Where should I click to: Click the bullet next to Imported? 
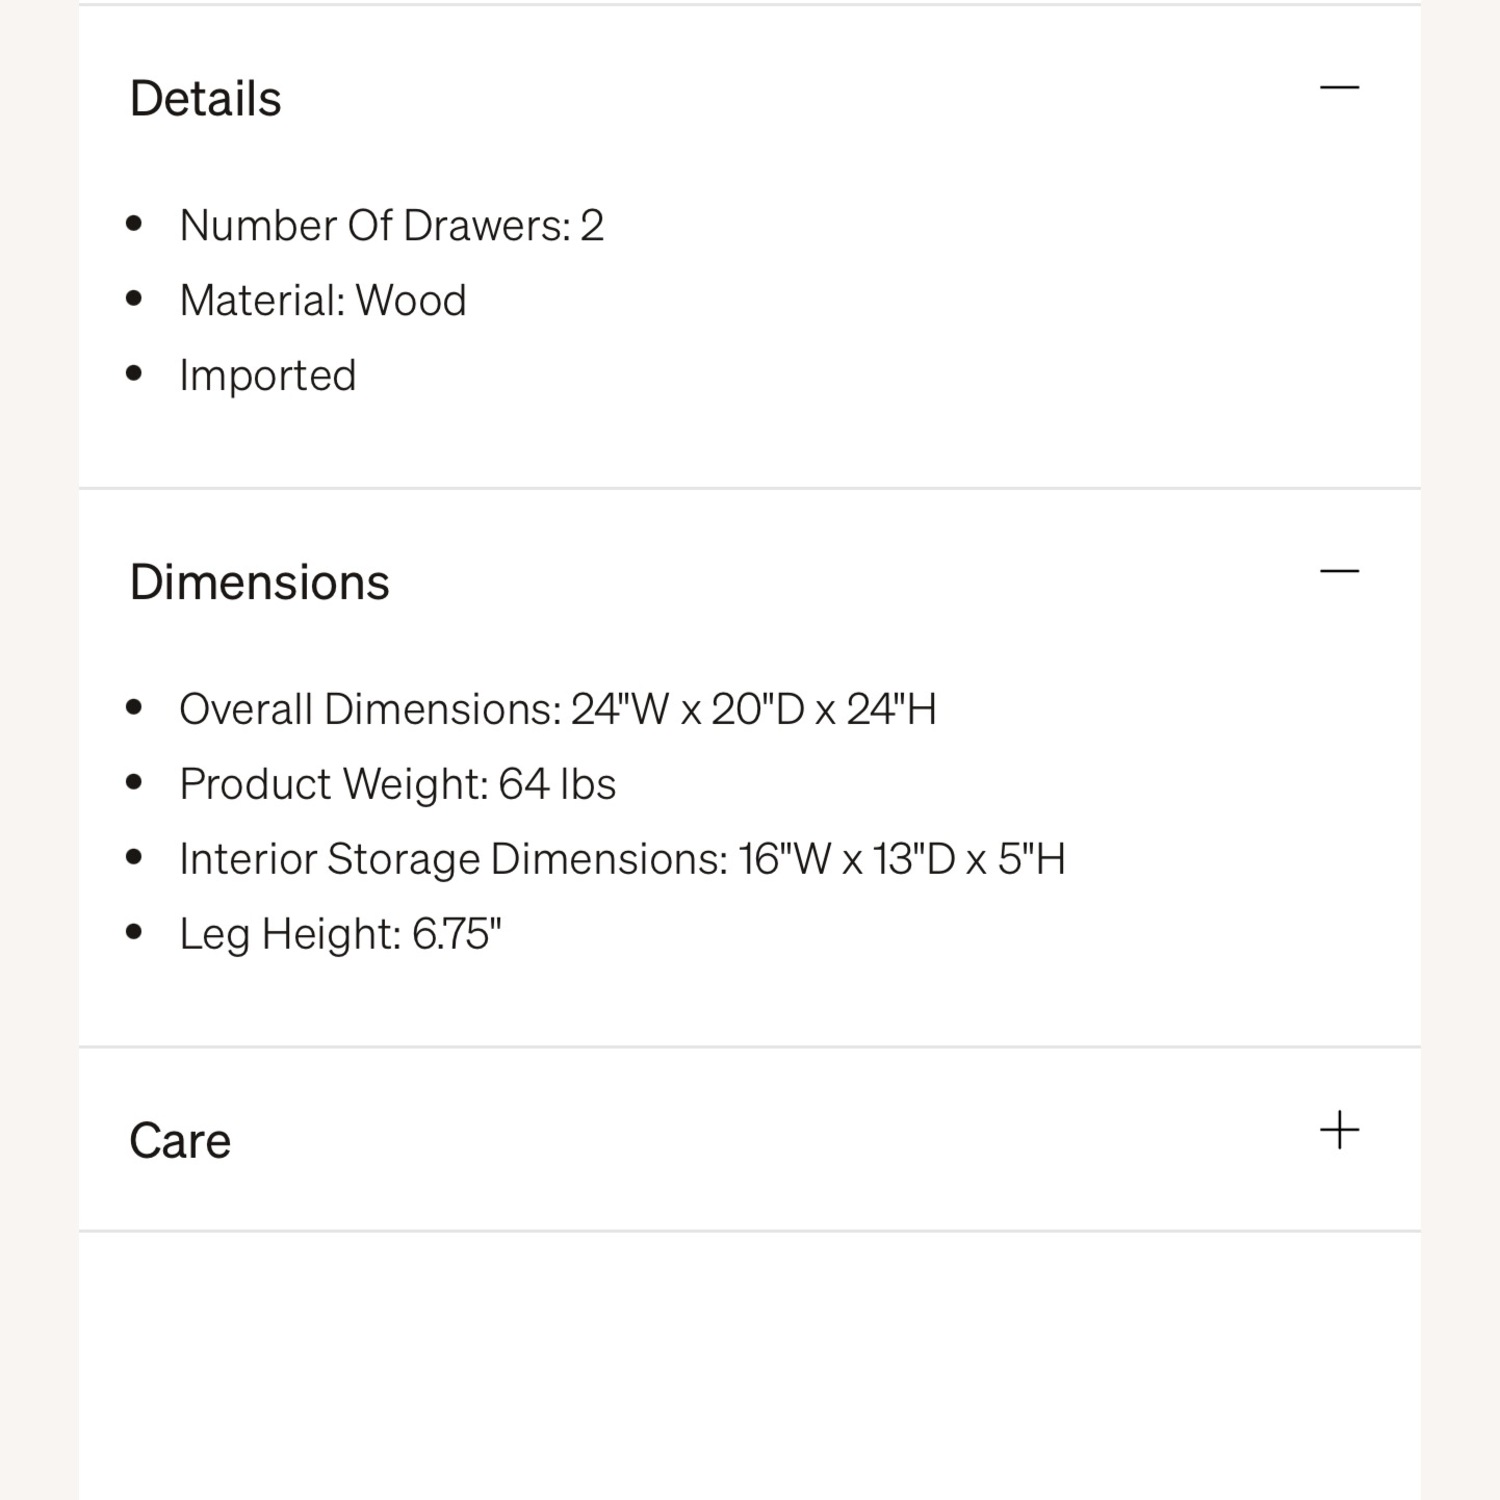135,374
